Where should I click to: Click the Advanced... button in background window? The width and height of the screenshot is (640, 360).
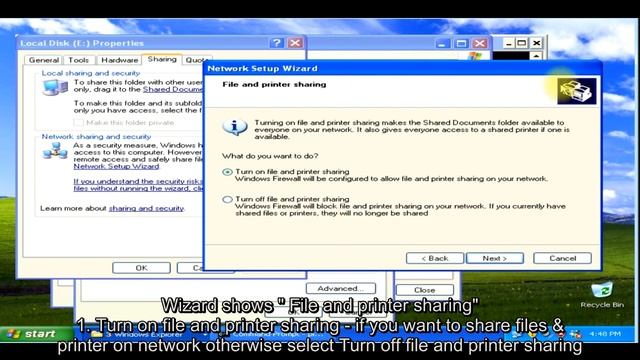[341, 289]
